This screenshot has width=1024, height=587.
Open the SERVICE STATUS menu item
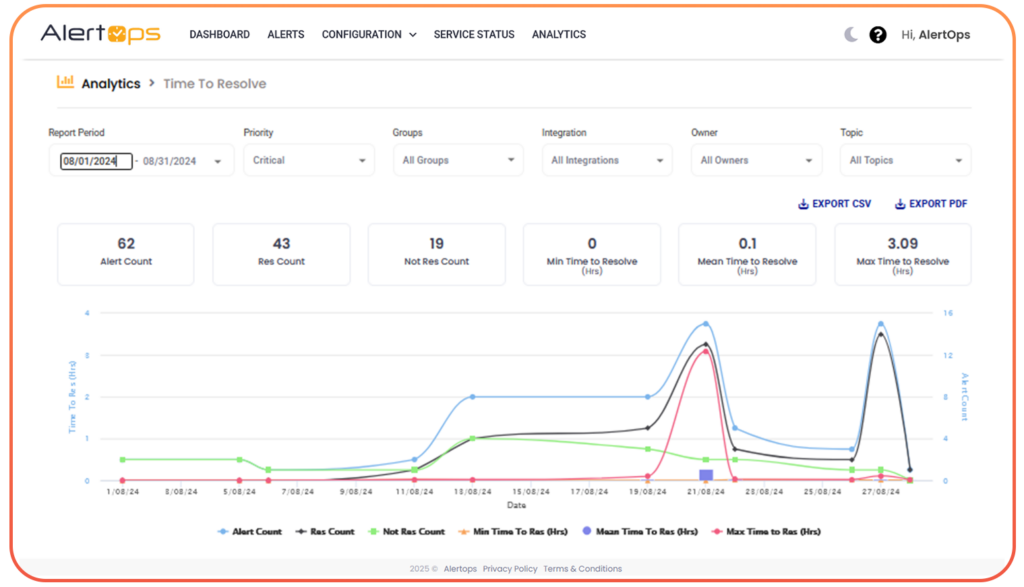click(473, 34)
